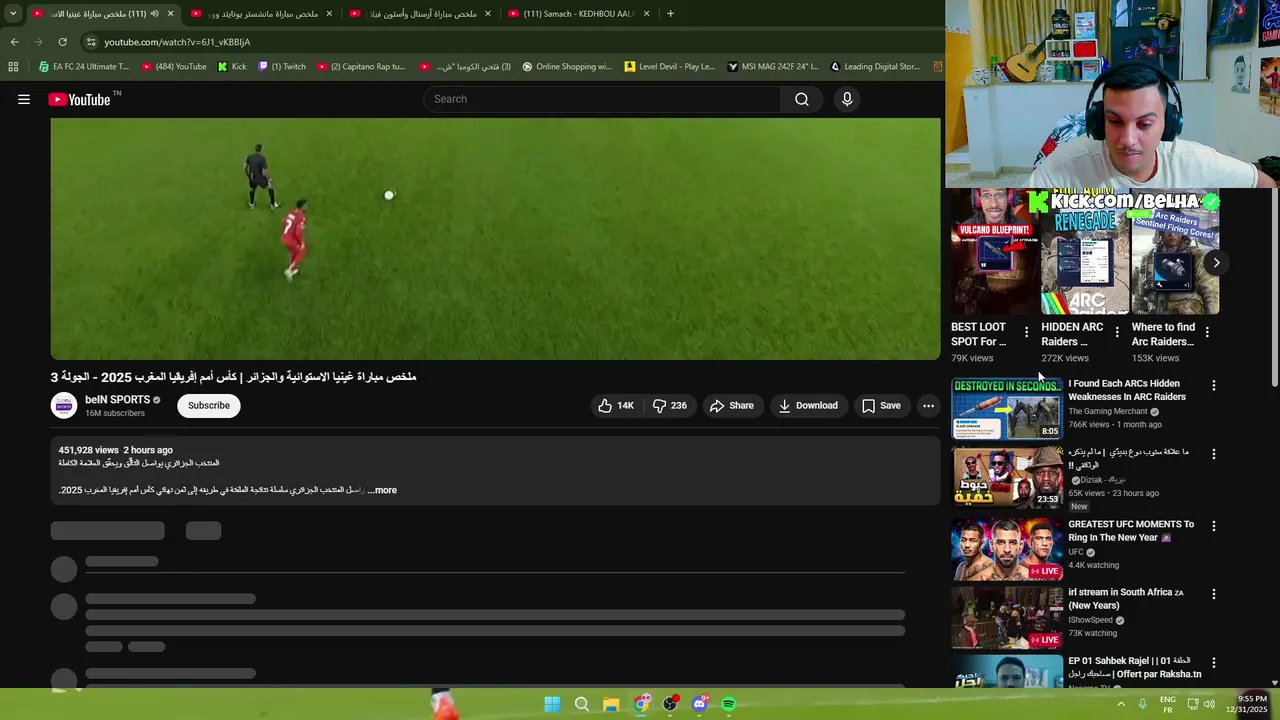The width and height of the screenshot is (1280, 720).
Task: Open the Kick bookmark
Action: coord(232,67)
